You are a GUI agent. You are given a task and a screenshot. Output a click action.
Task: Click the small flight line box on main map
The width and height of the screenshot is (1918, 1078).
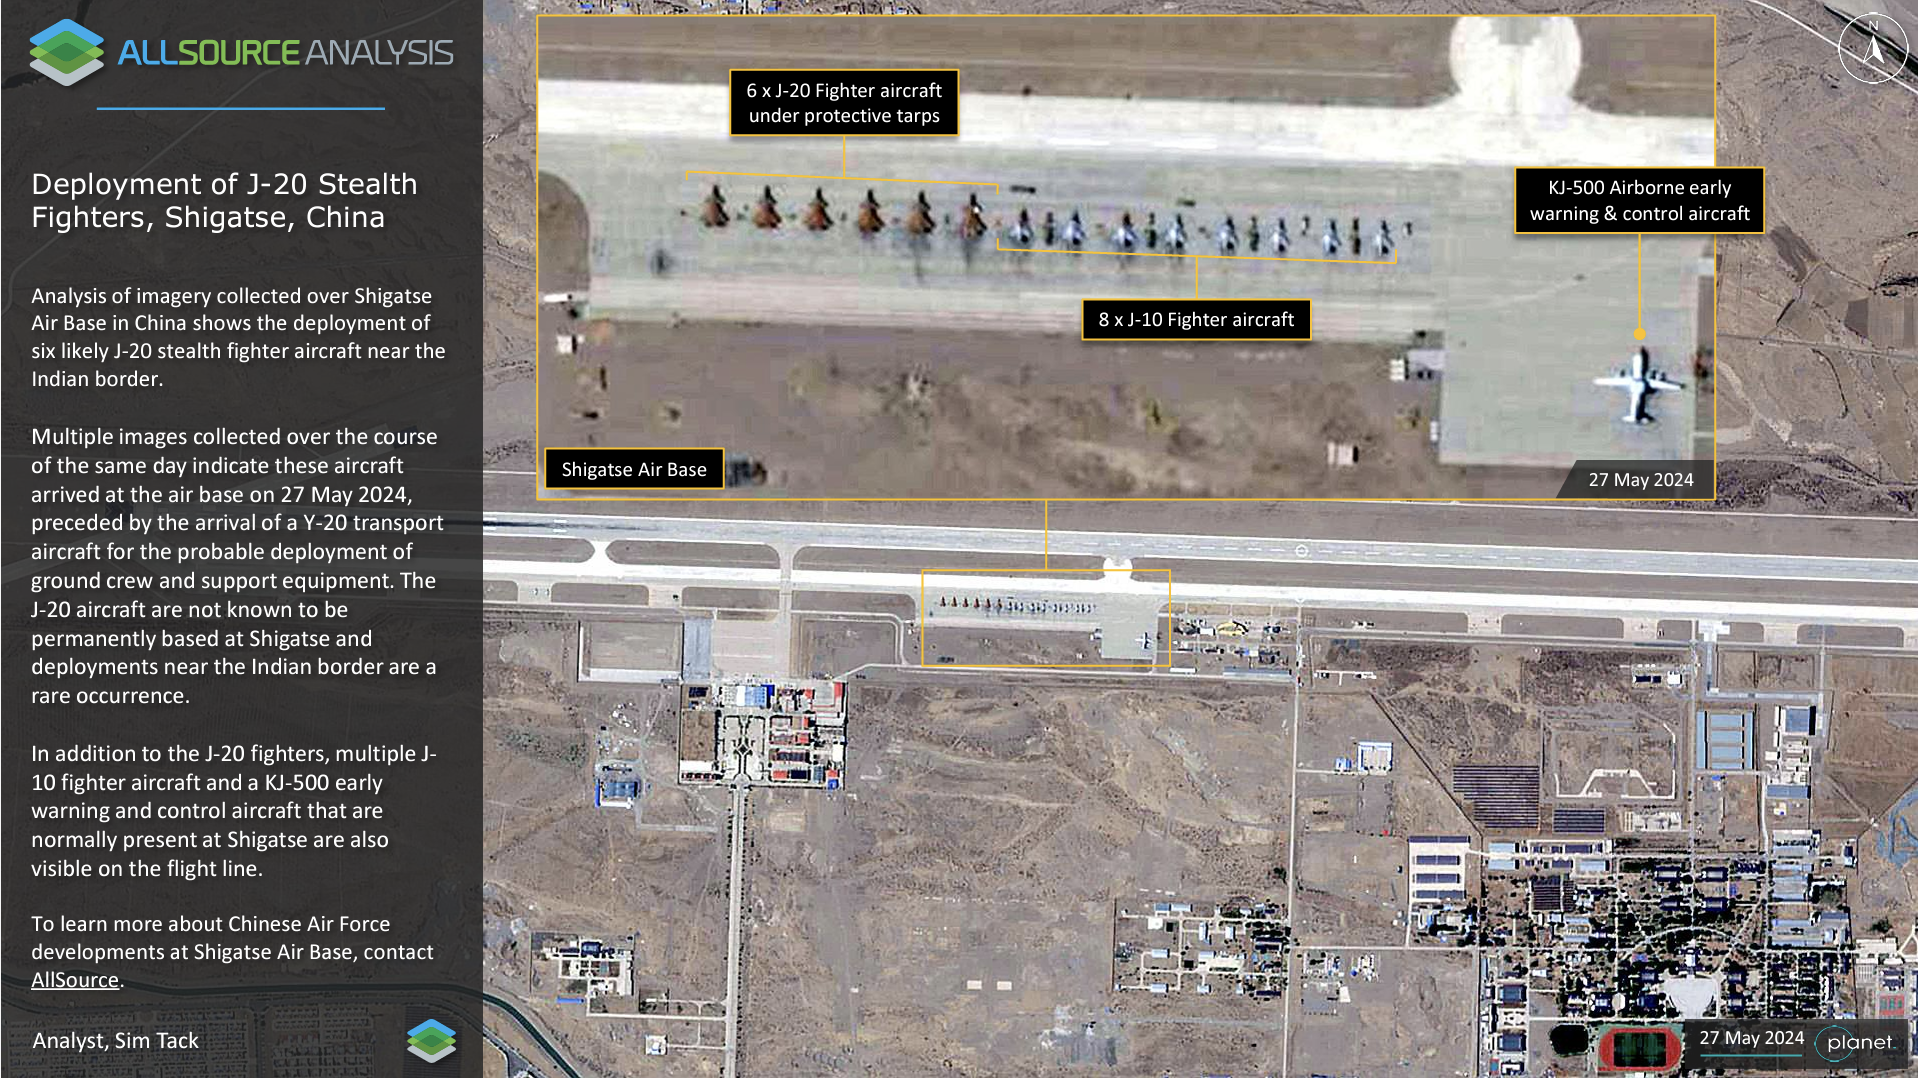pos(1045,618)
